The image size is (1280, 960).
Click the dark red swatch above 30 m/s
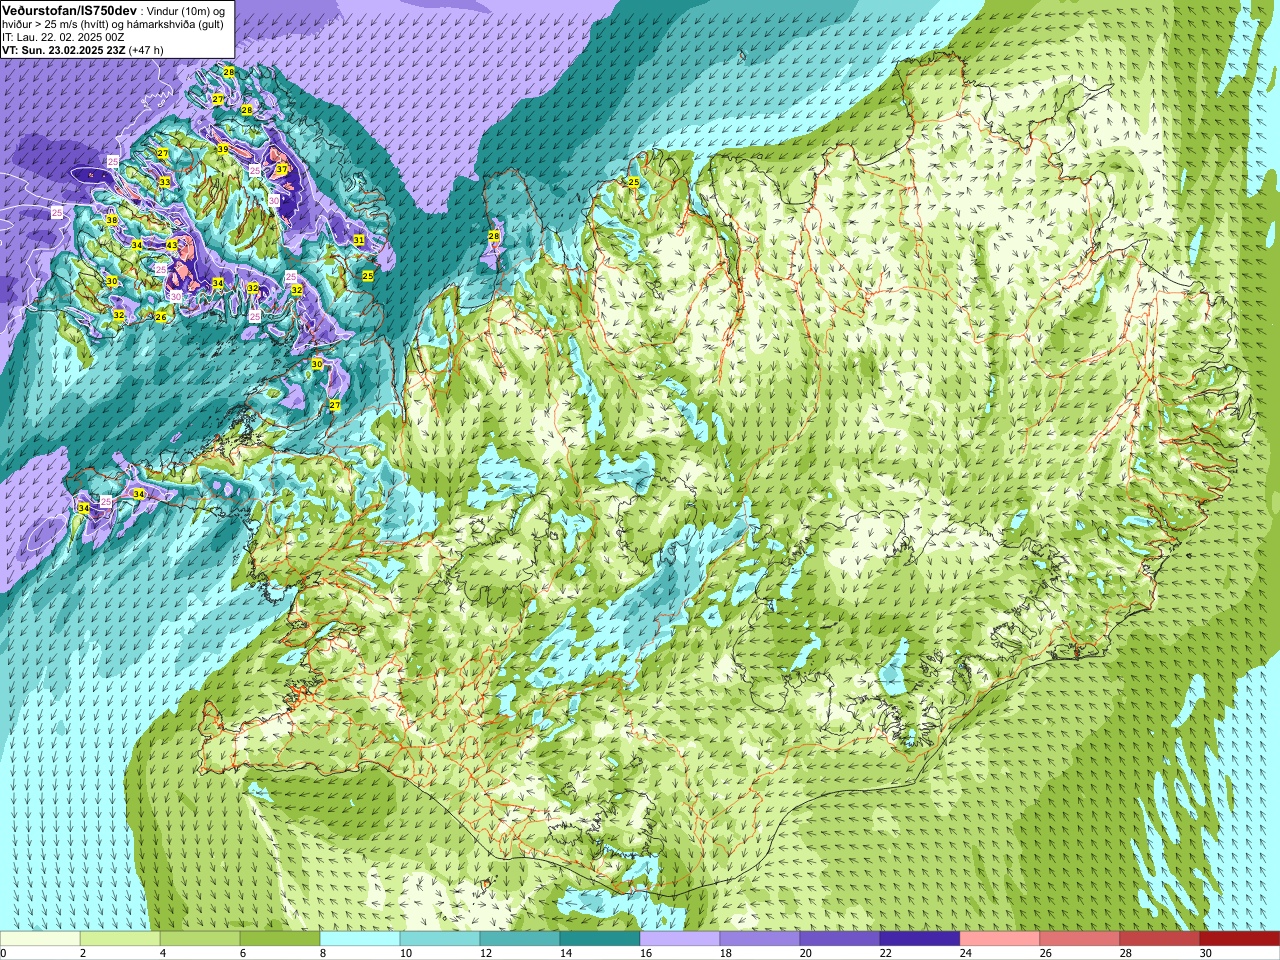pyautogui.click(x=1240, y=939)
